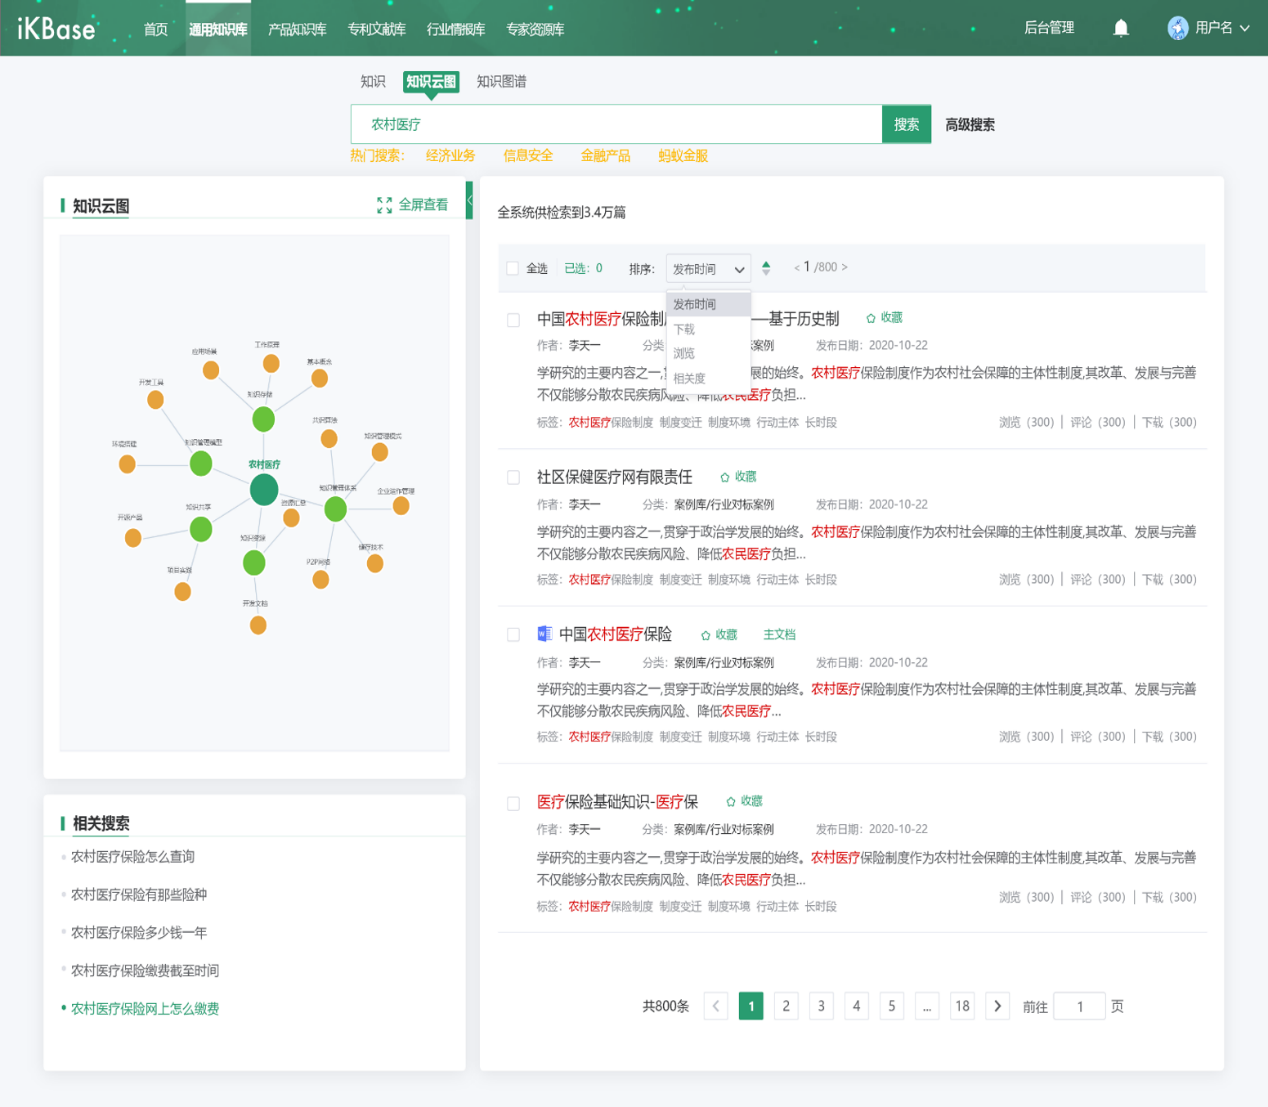Viewport: 1268px width, 1107px height.
Task: Open the 高级搜索 advanced search link
Action: tap(969, 125)
